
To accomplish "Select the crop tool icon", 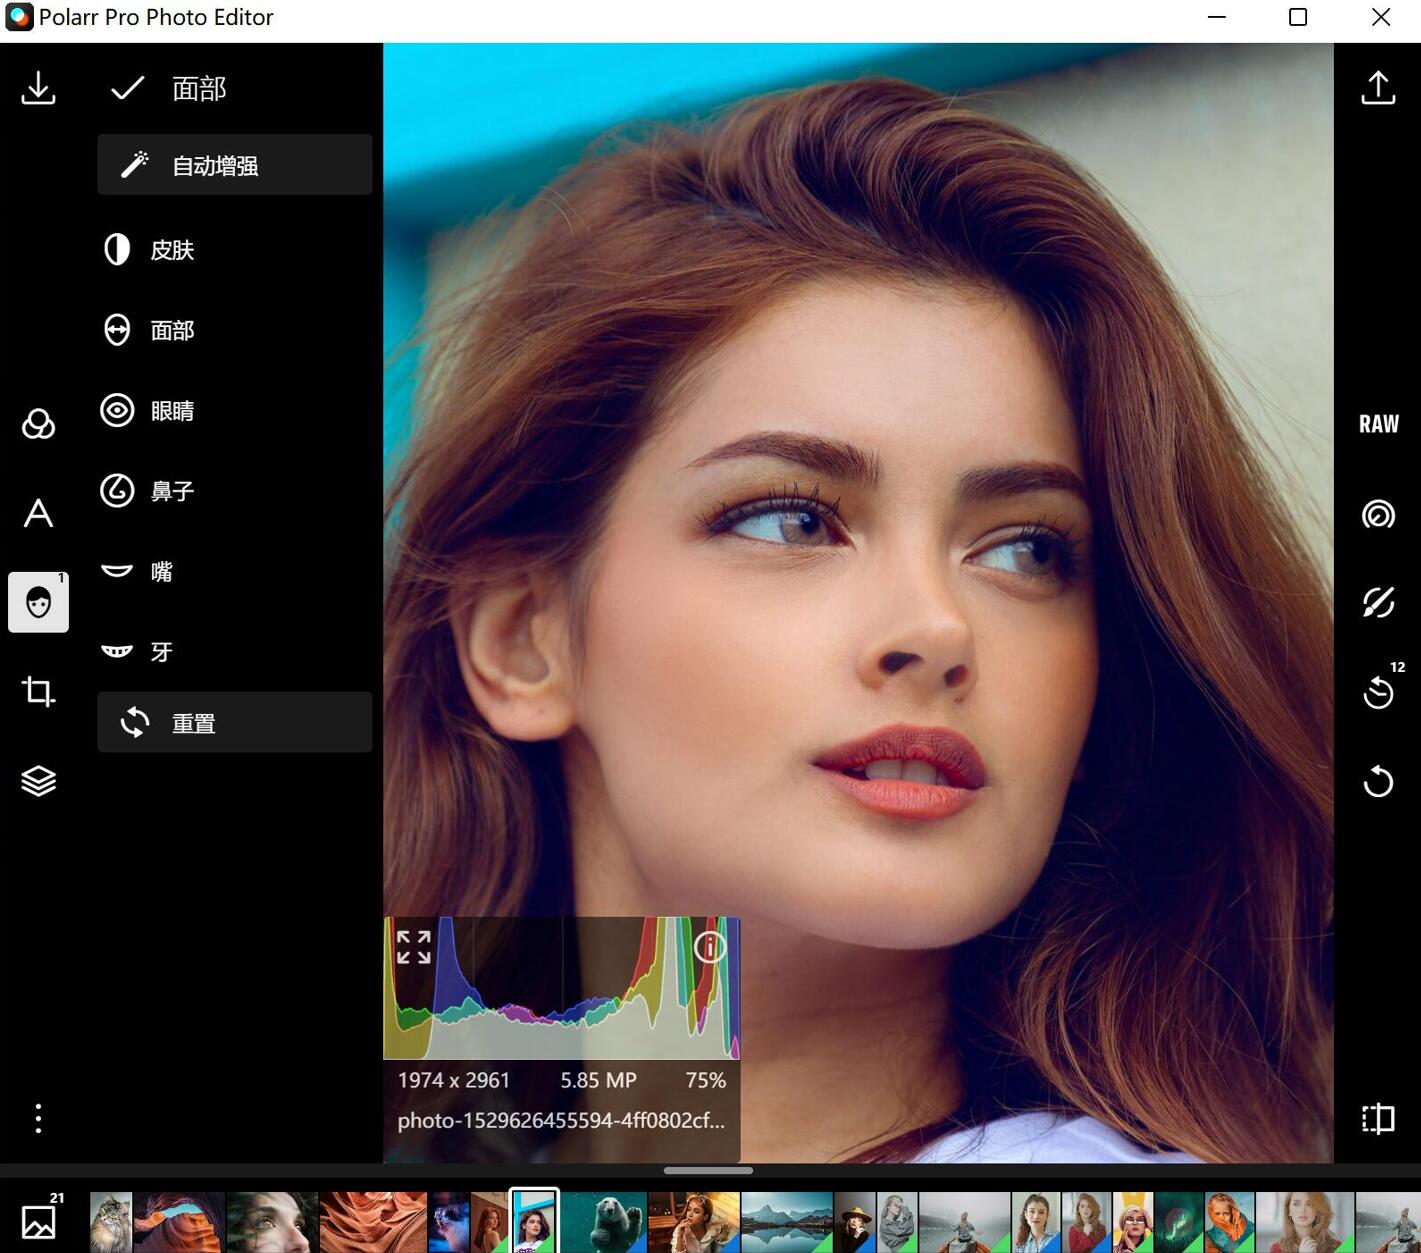I will [38, 691].
